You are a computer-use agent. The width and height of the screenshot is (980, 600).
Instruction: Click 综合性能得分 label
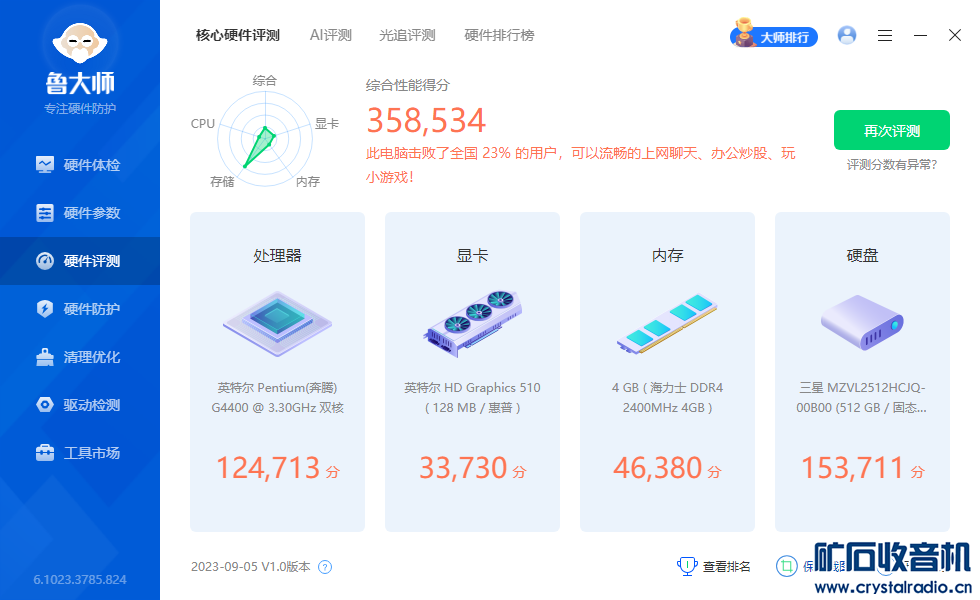408,86
